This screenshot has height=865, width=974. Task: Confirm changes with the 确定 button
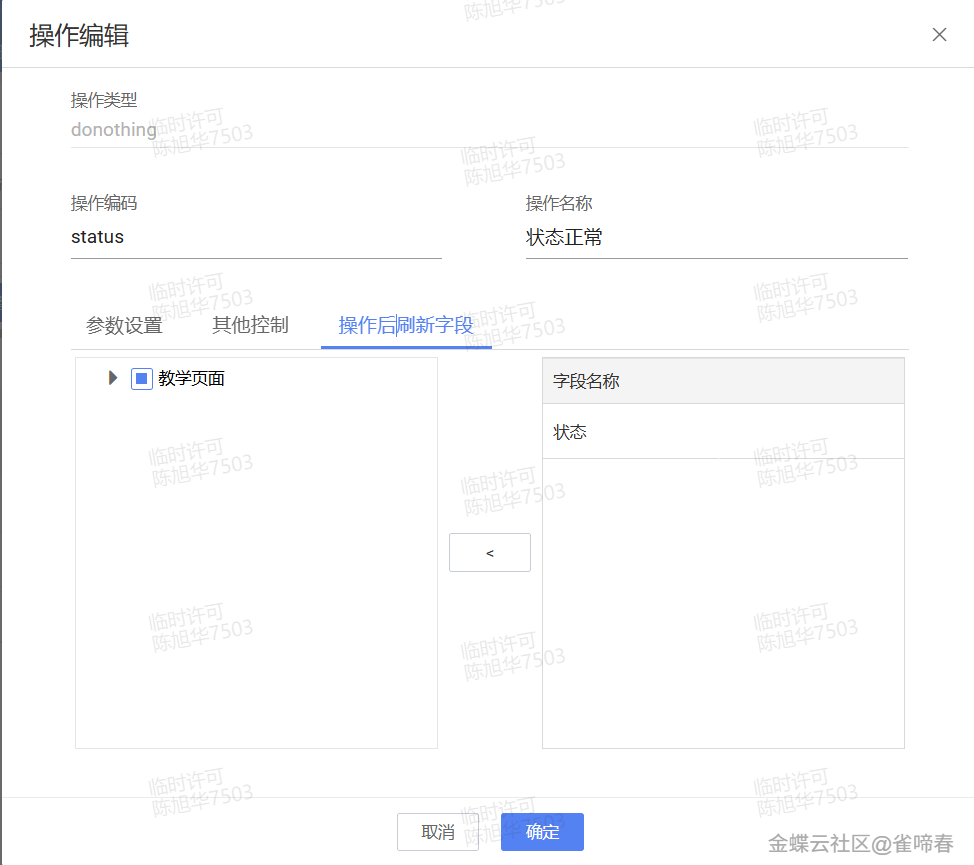coord(541,831)
